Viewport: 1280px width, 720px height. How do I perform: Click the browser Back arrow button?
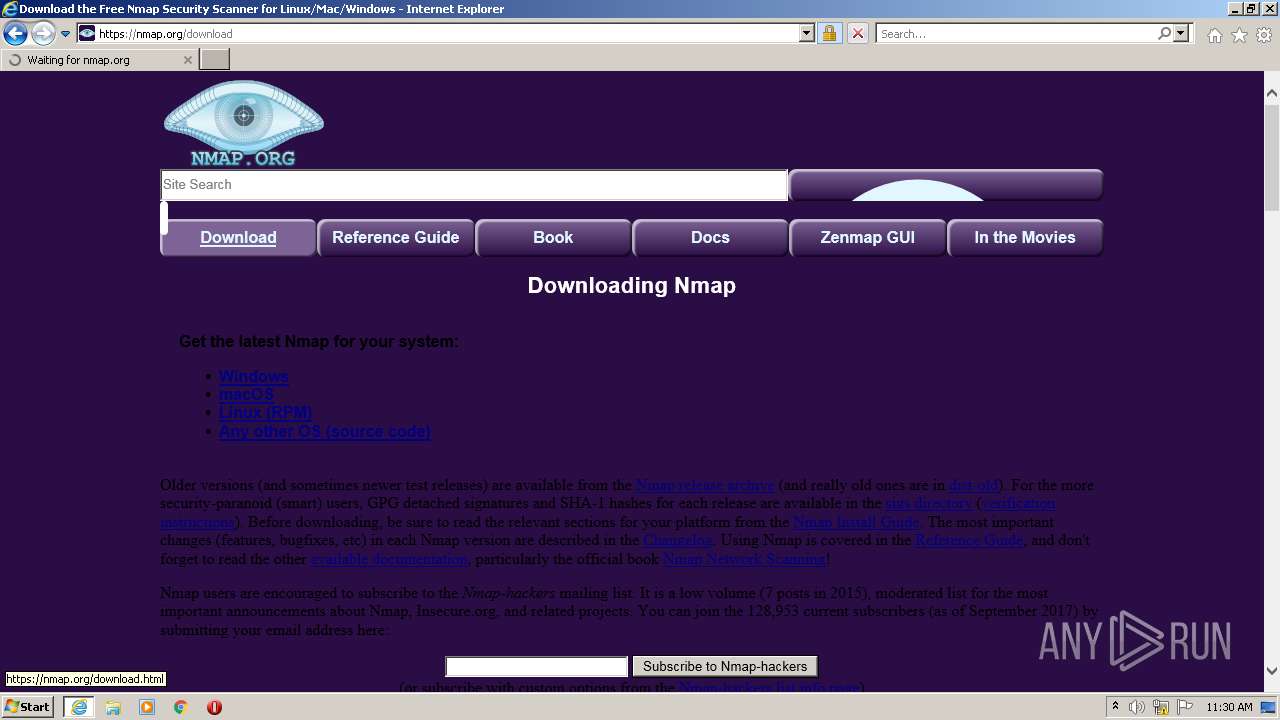pos(15,34)
